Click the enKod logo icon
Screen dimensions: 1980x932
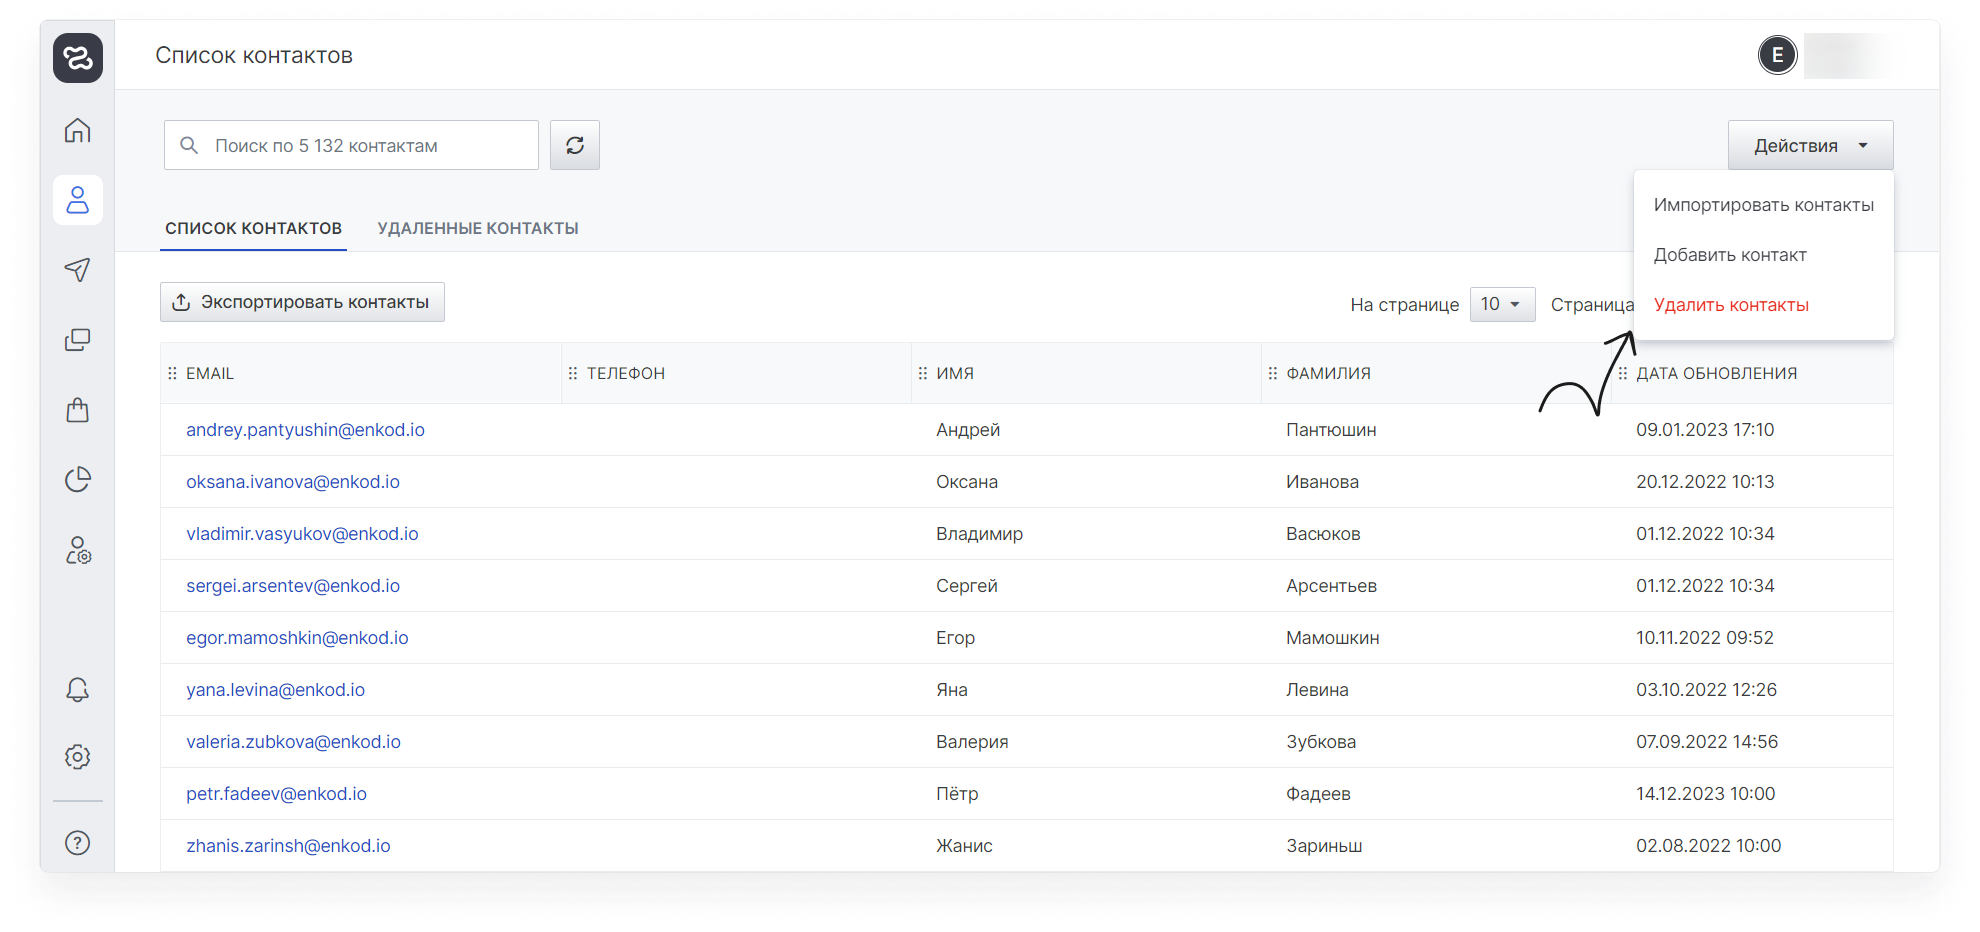click(x=78, y=58)
